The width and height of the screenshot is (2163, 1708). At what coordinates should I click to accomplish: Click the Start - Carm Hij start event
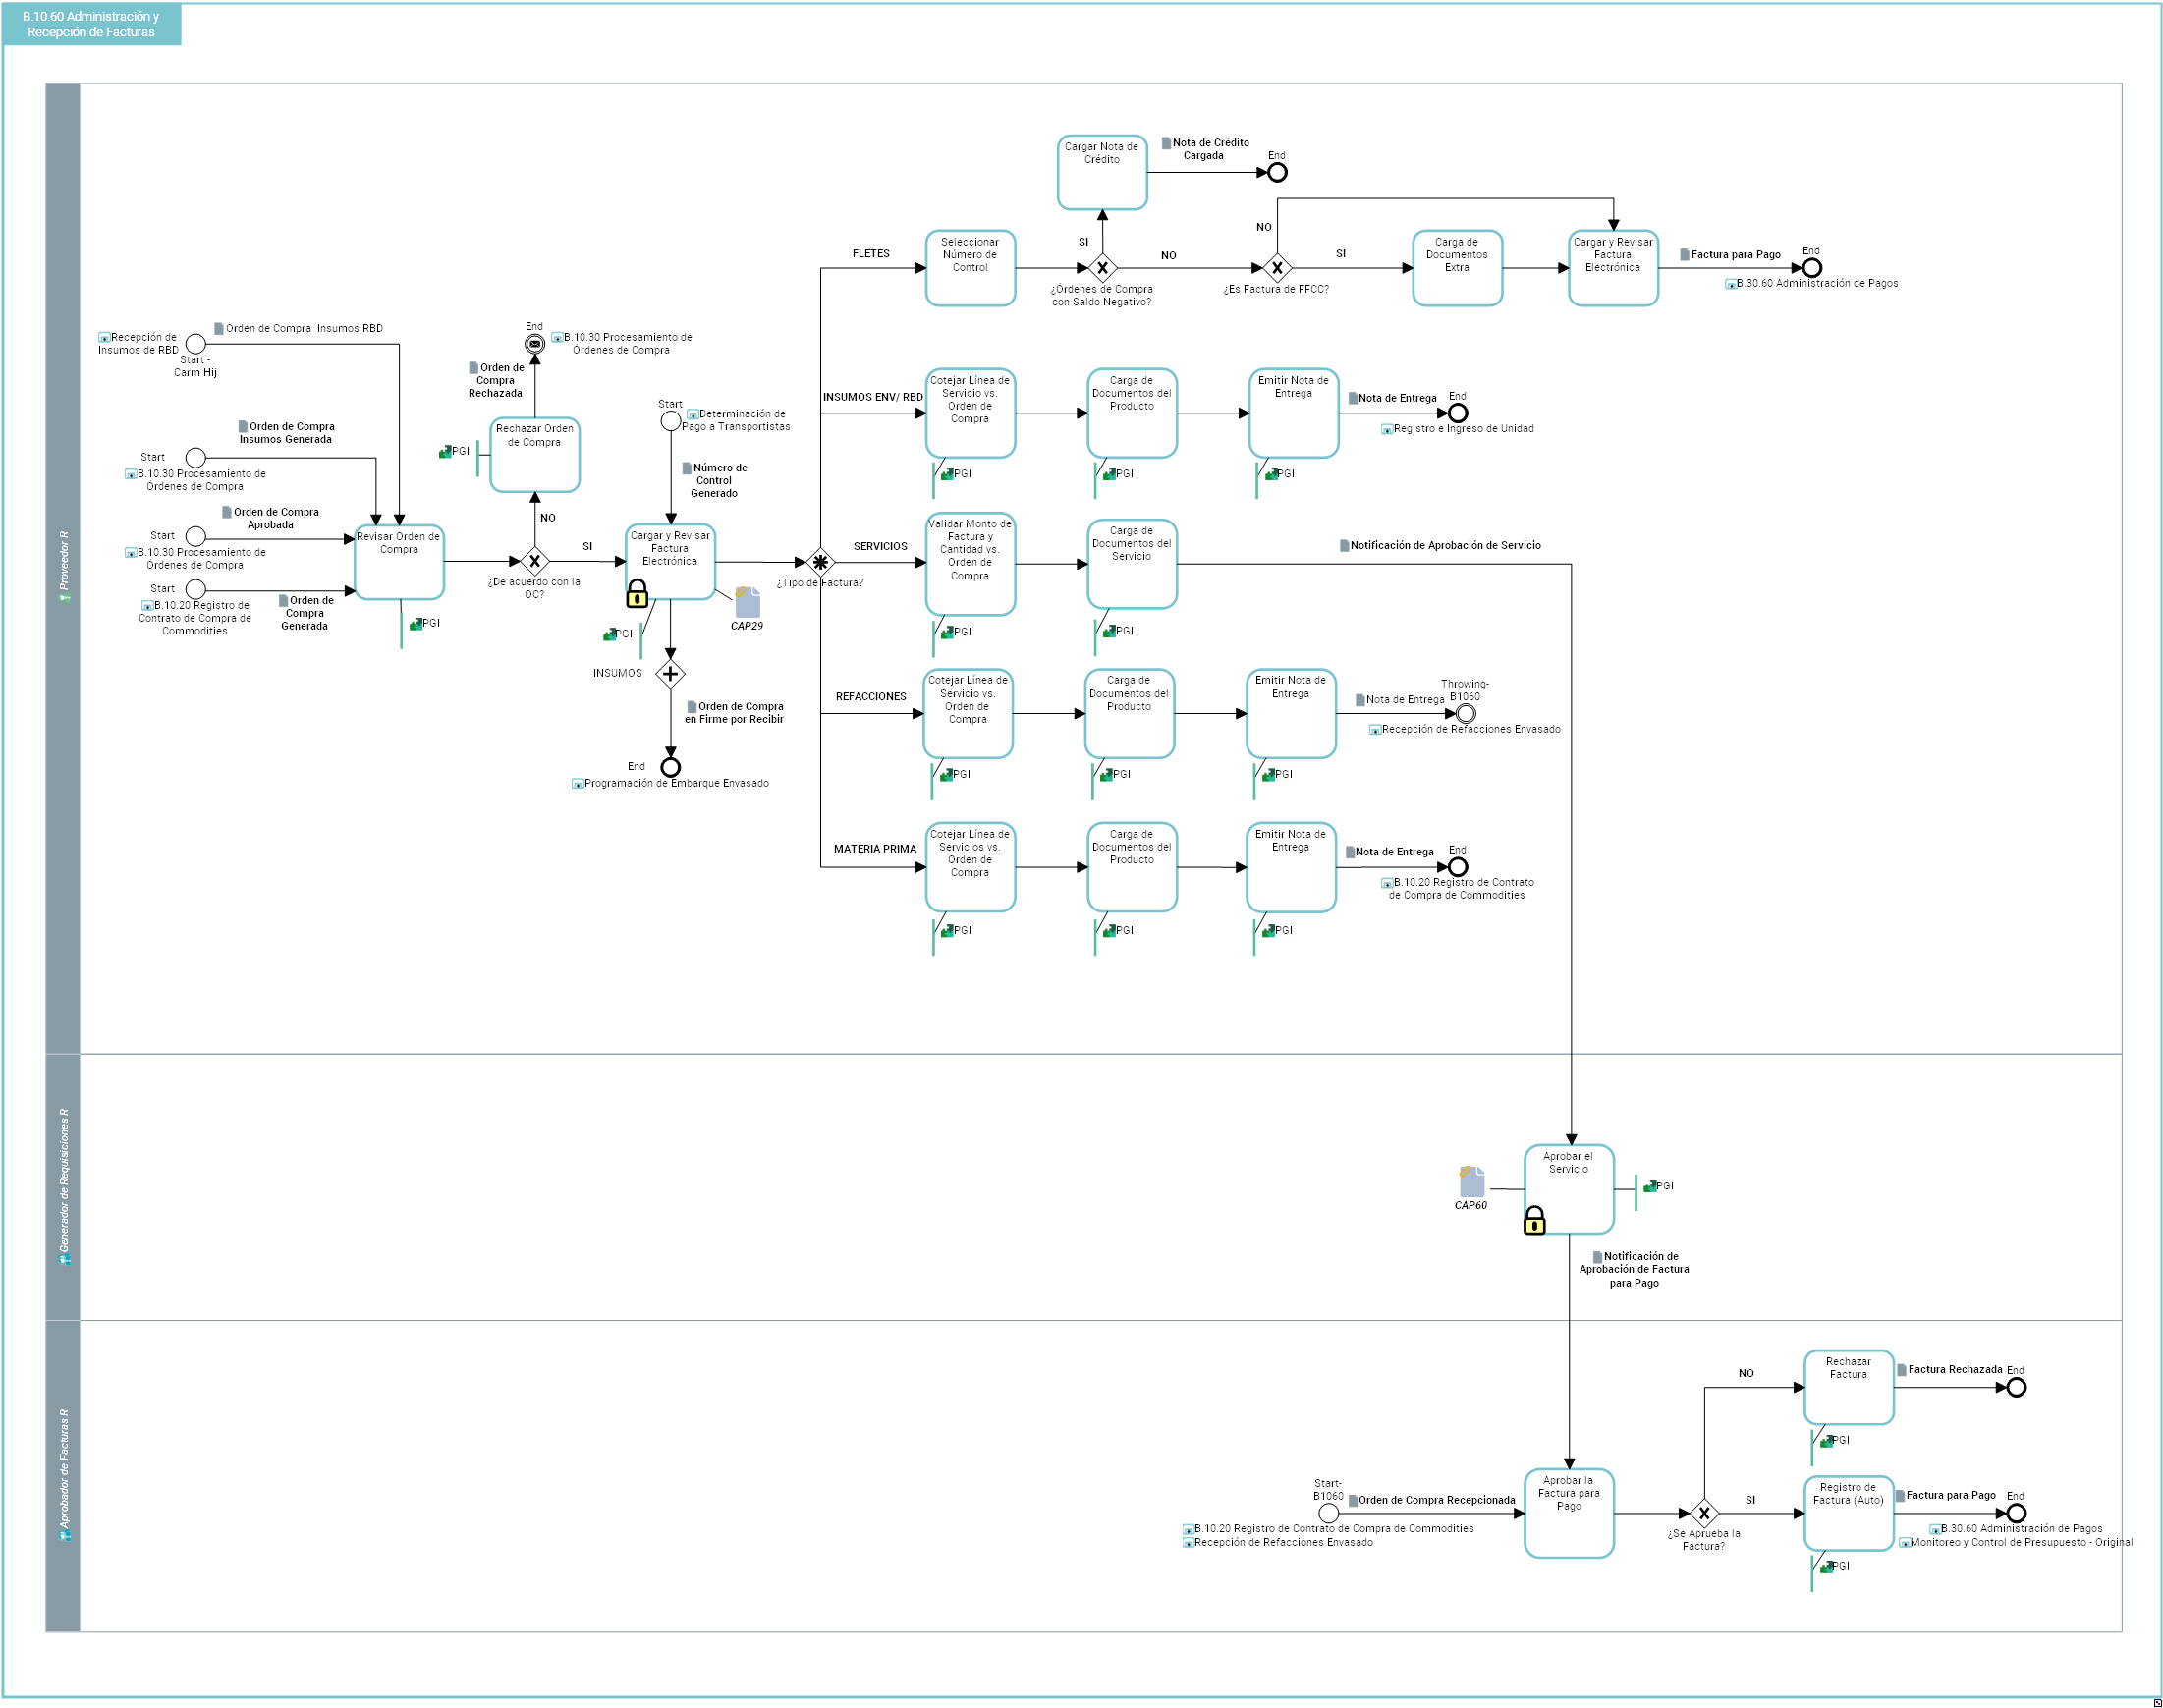pyautogui.click(x=196, y=344)
